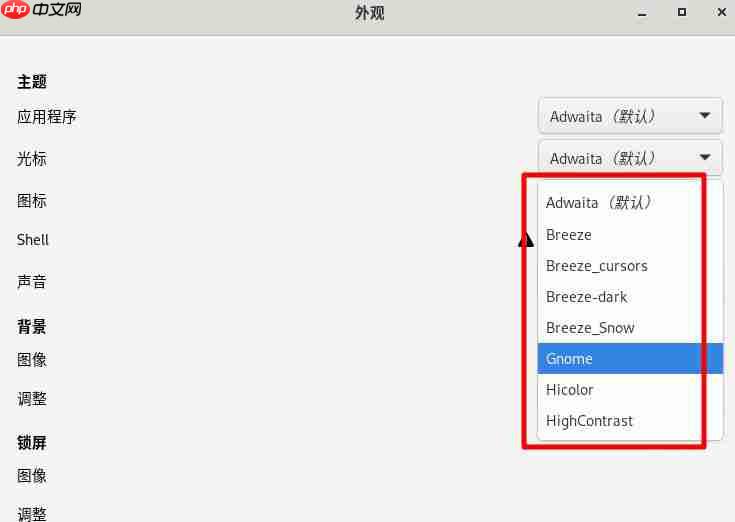This screenshot has width=735, height=522.
Task: Pick Breeze_Snow cursor theme
Action: pos(630,328)
